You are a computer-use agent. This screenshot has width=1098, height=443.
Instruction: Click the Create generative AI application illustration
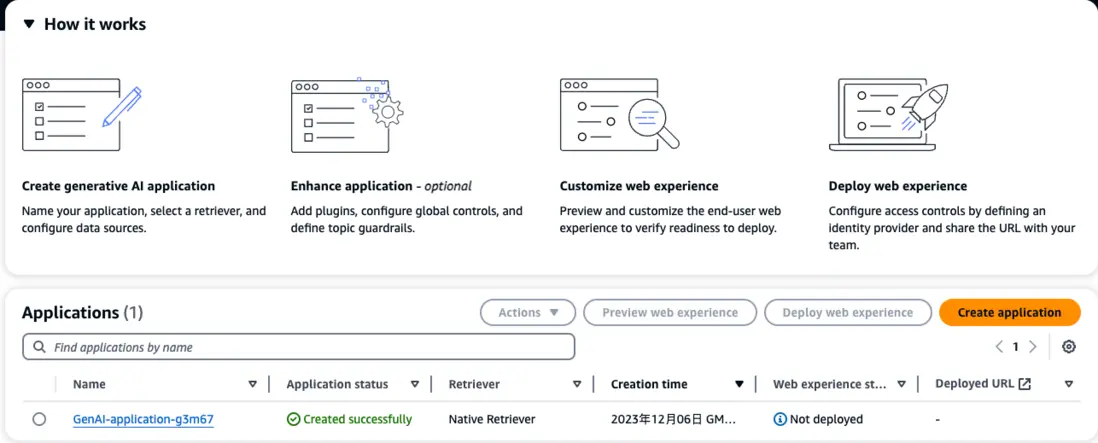click(82, 115)
